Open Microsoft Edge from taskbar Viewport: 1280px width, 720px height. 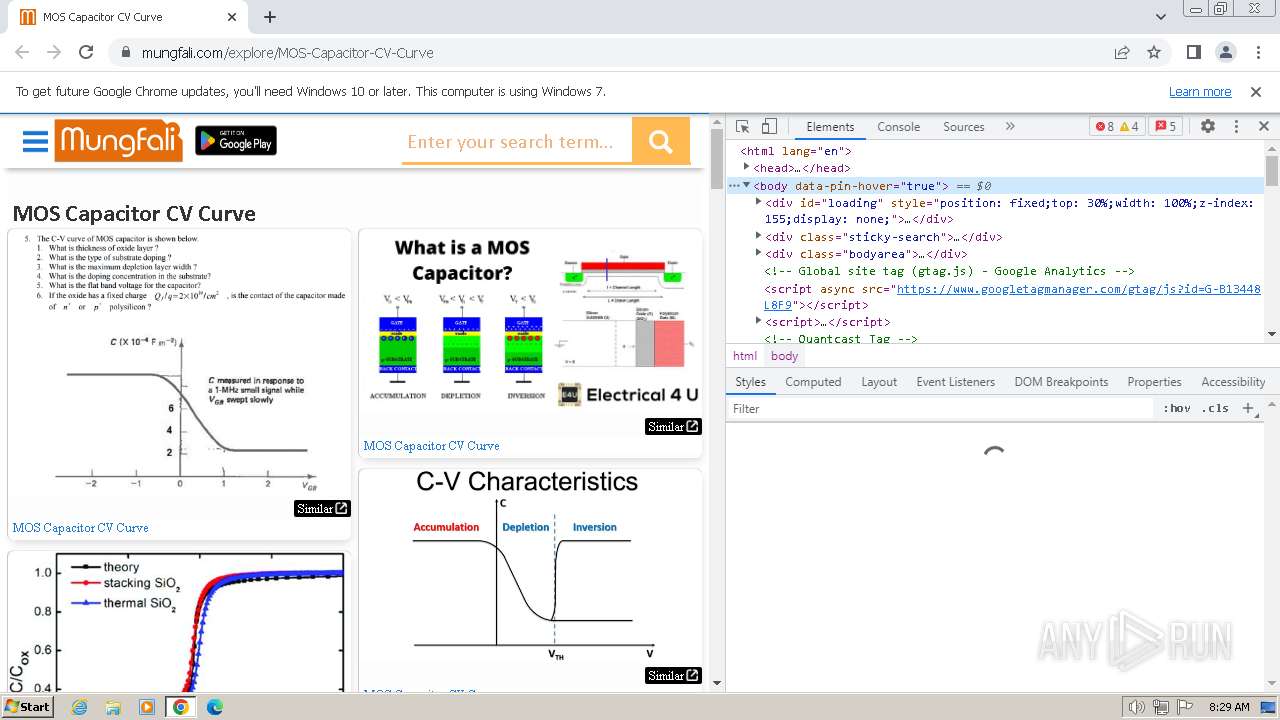click(214, 707)
